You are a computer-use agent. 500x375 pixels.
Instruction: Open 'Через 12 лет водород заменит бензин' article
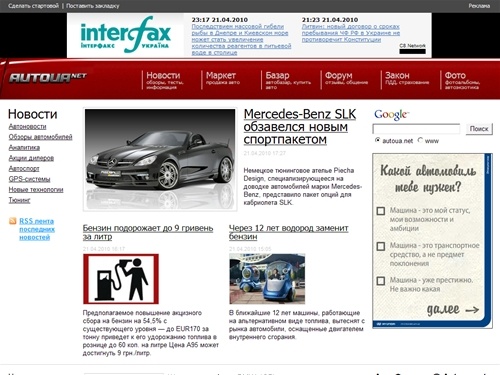tap(288, 232)
